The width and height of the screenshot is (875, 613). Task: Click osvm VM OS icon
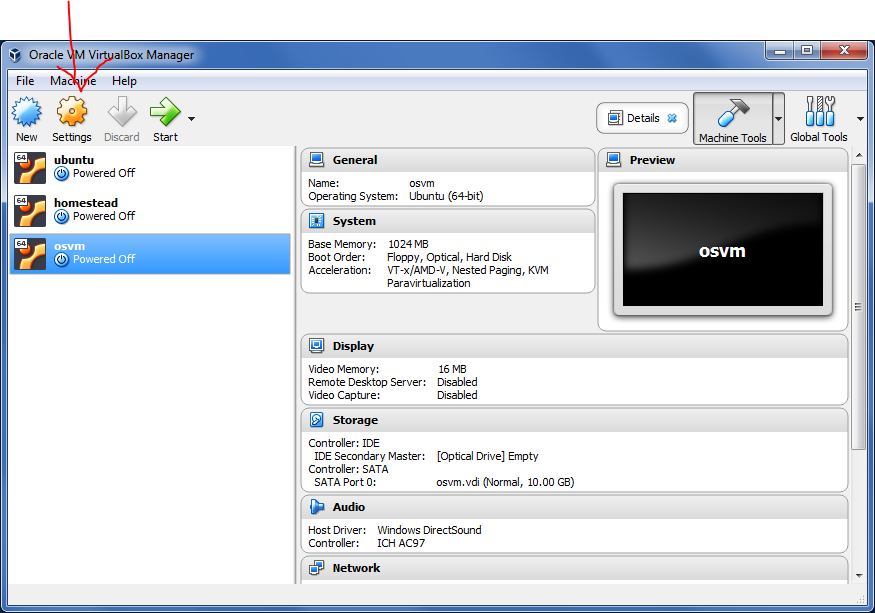[30, 253]
